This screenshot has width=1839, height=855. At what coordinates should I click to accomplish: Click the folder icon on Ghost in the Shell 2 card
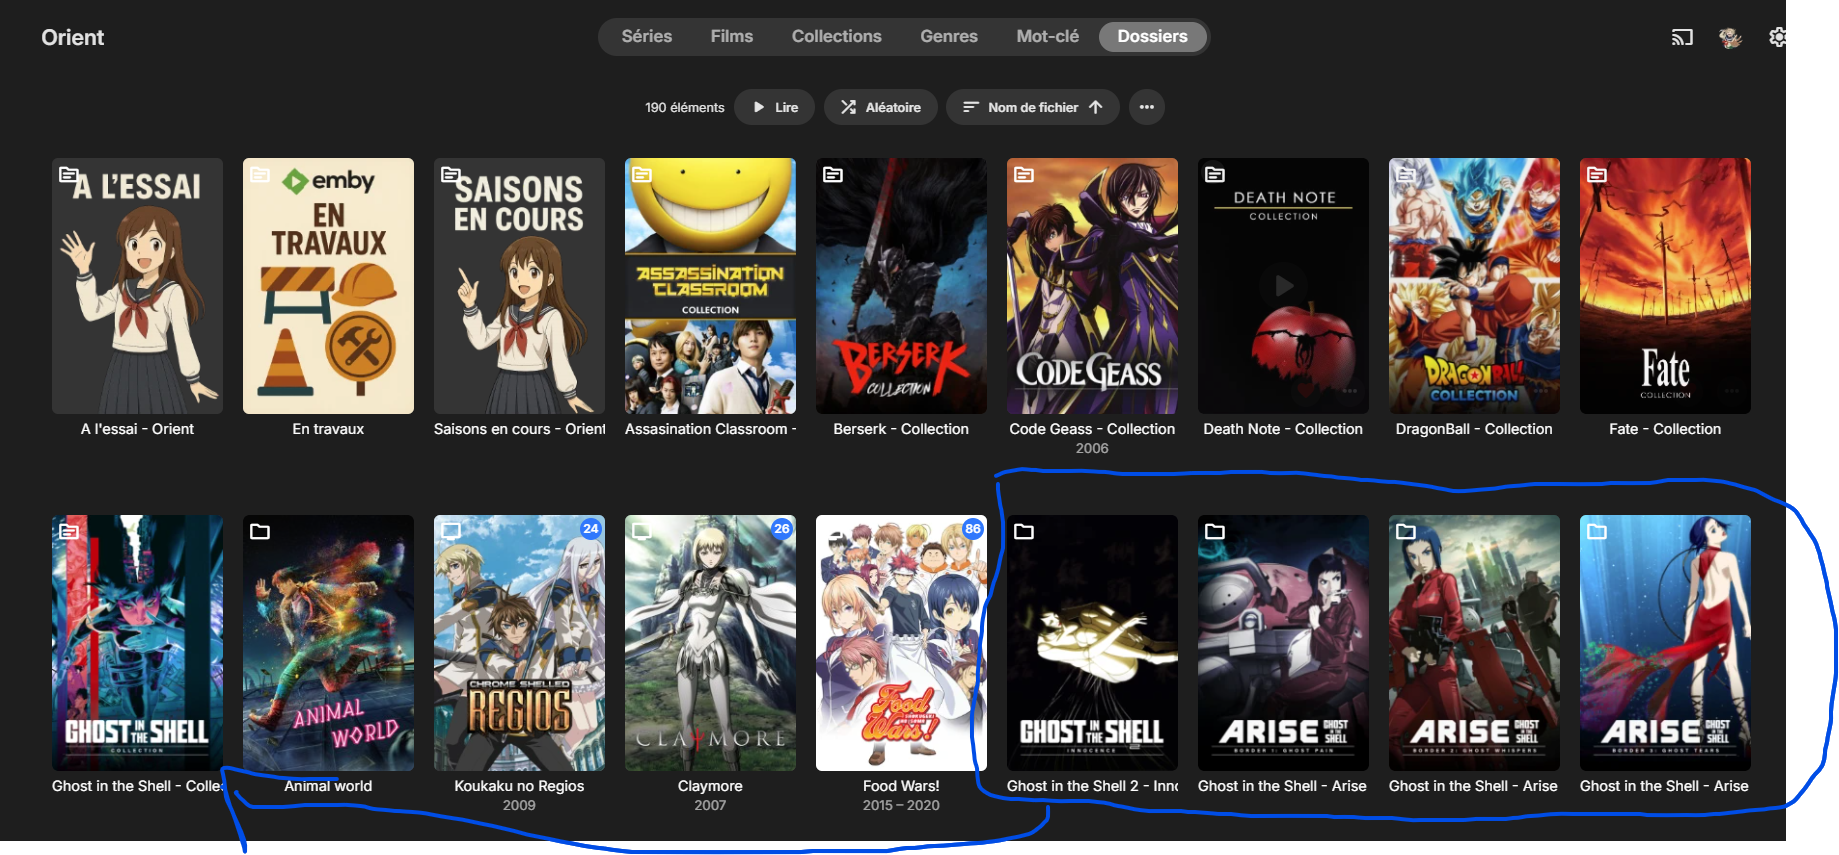(1024, 532)
